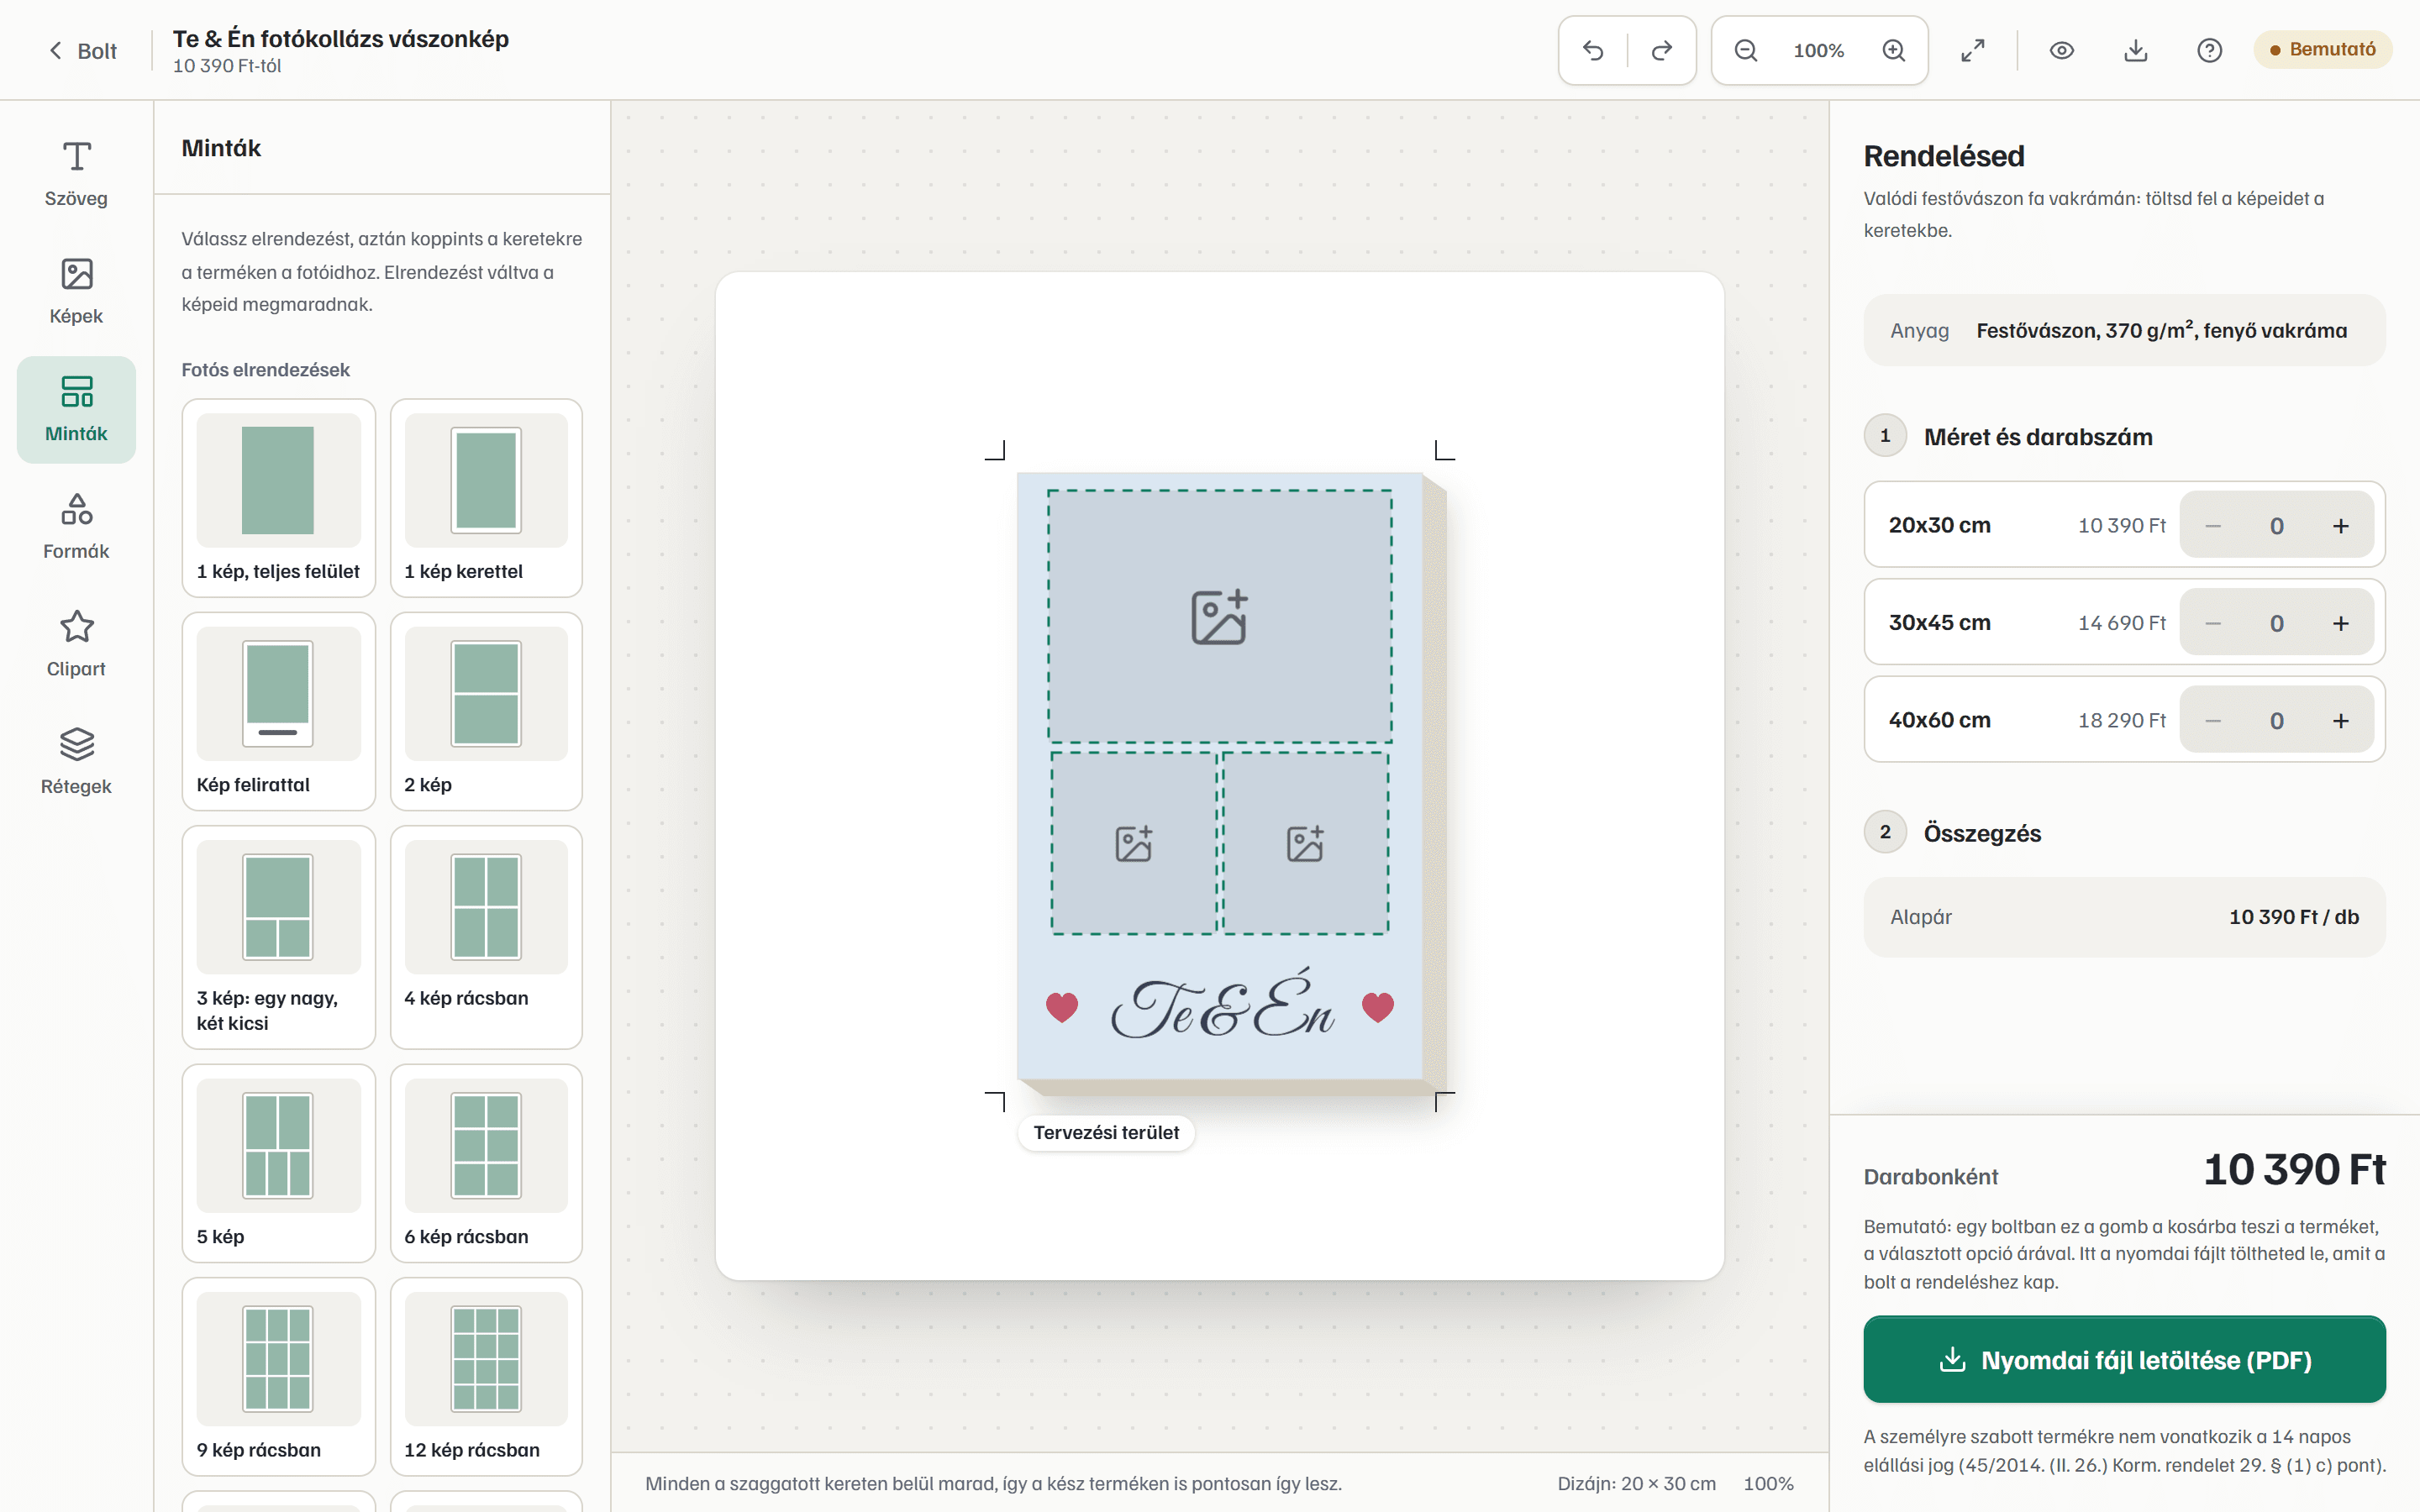The image size is (2420, 1512).
Task: Open help with the question mark icon
Action: tap(2210, 50)
